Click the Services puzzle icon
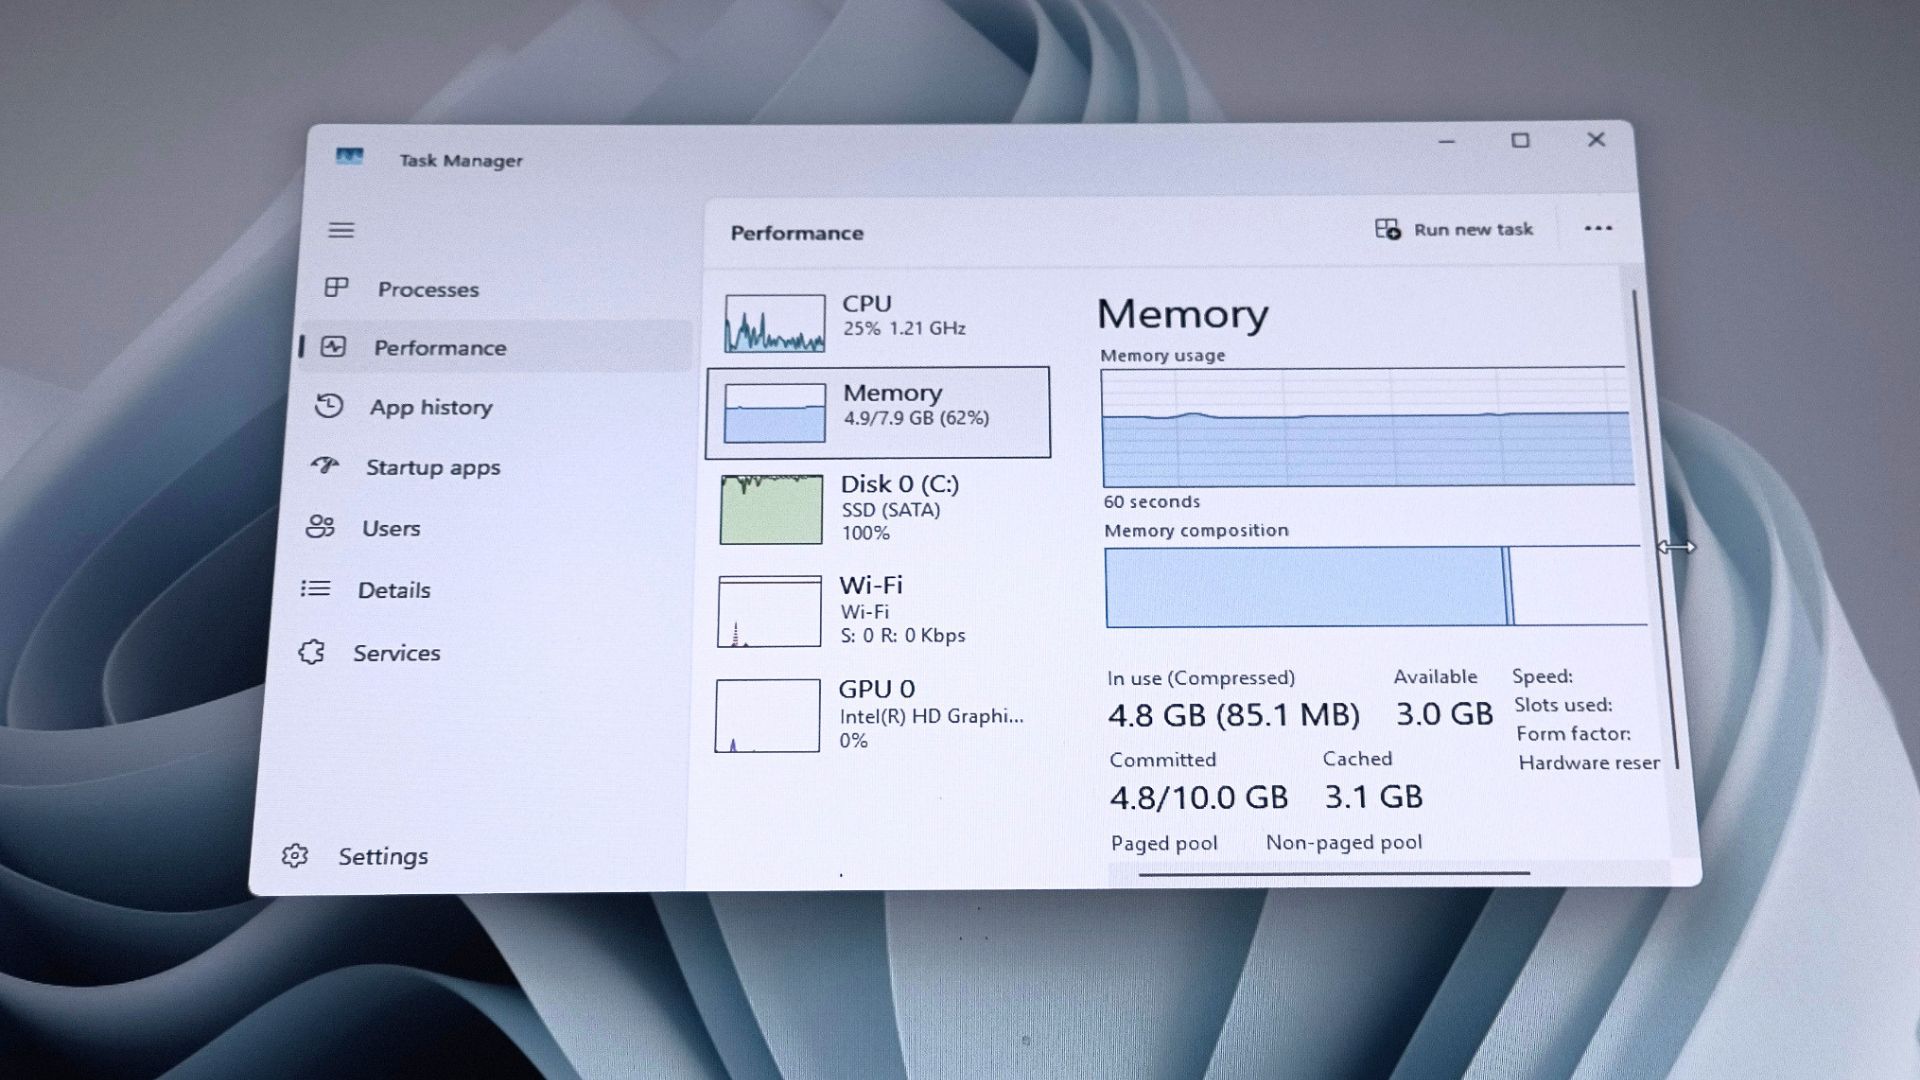The image size is (1920, 1080). (x=311, y=652)
